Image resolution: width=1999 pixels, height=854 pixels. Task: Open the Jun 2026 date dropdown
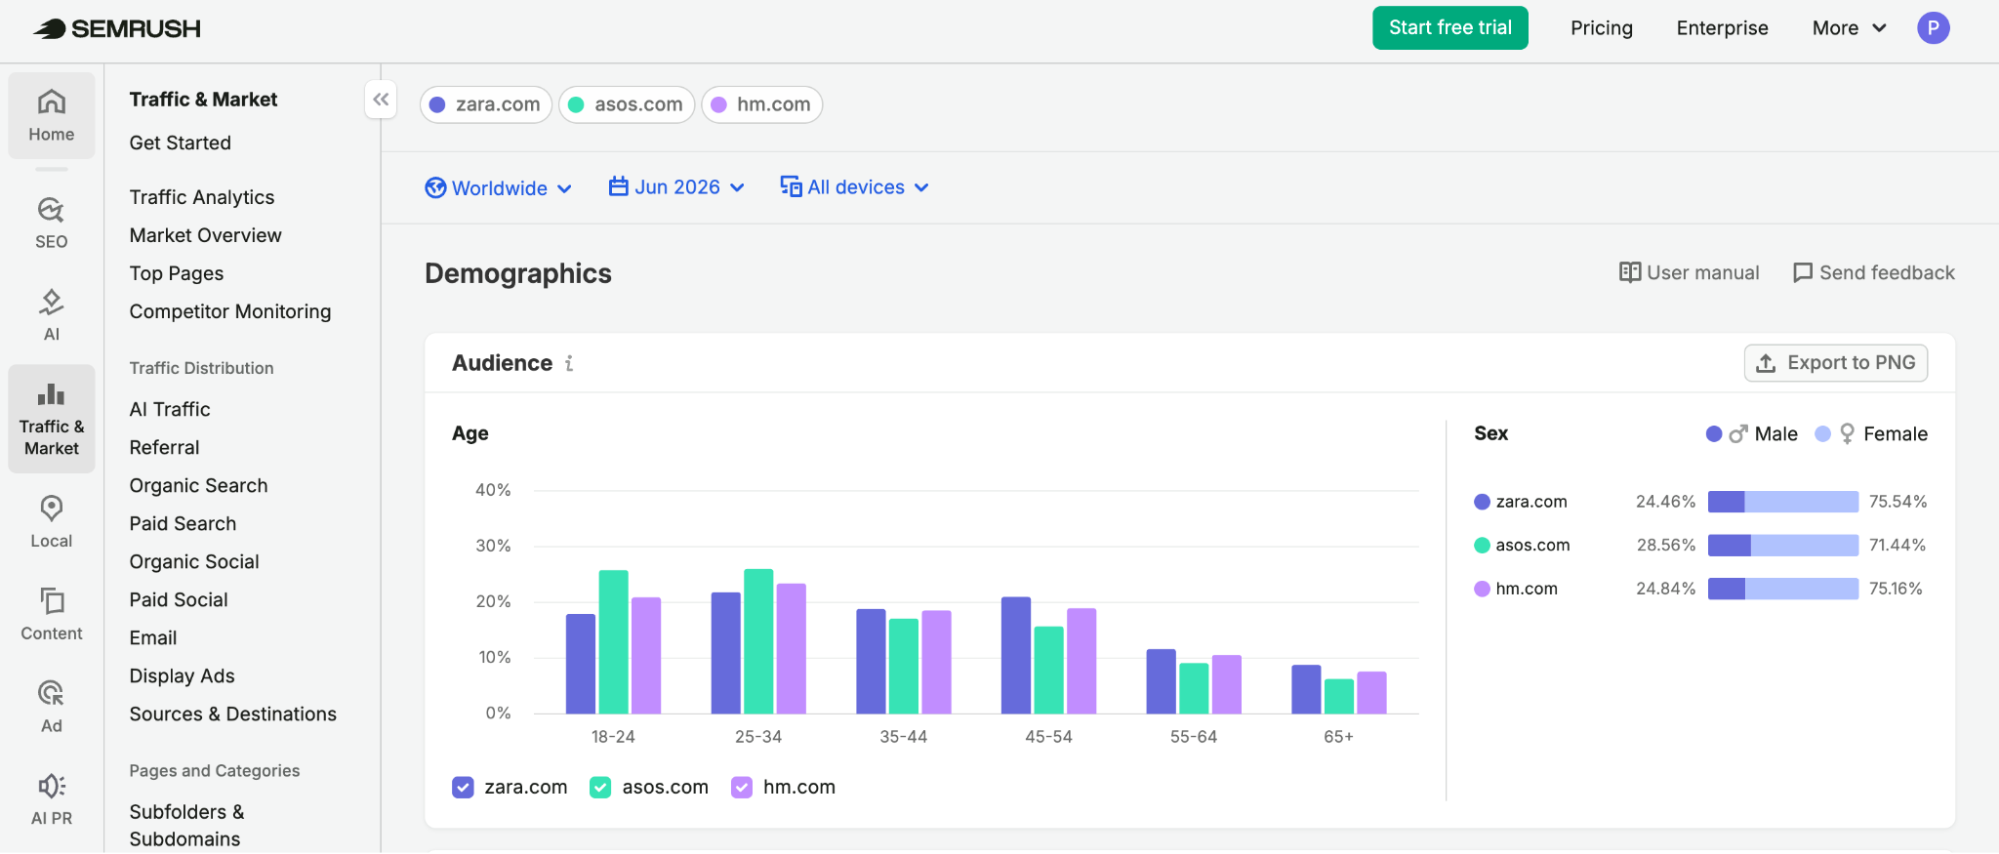click(677, 187)
